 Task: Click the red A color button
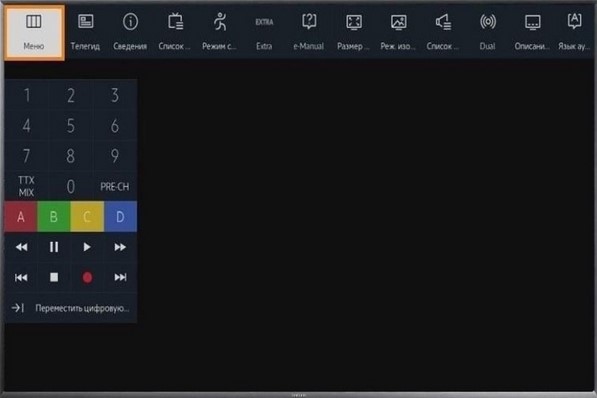(x=21, y=217)
